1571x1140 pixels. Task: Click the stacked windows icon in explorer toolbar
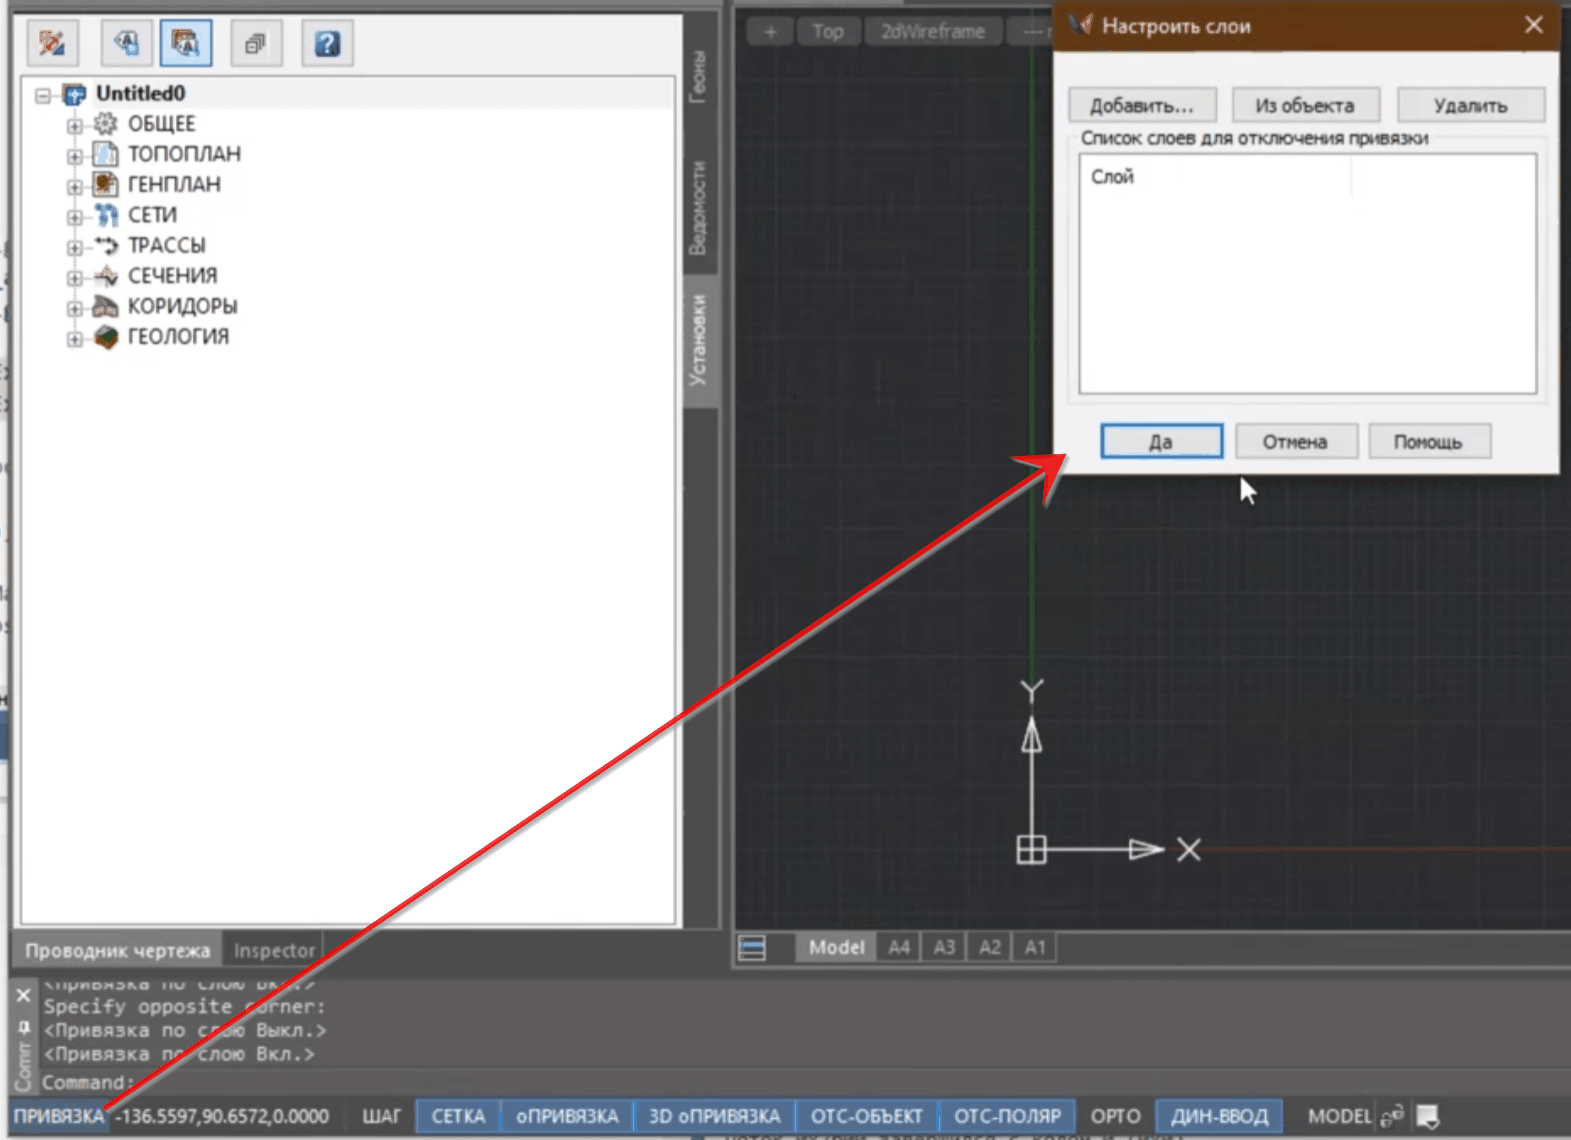click(256, 43)
